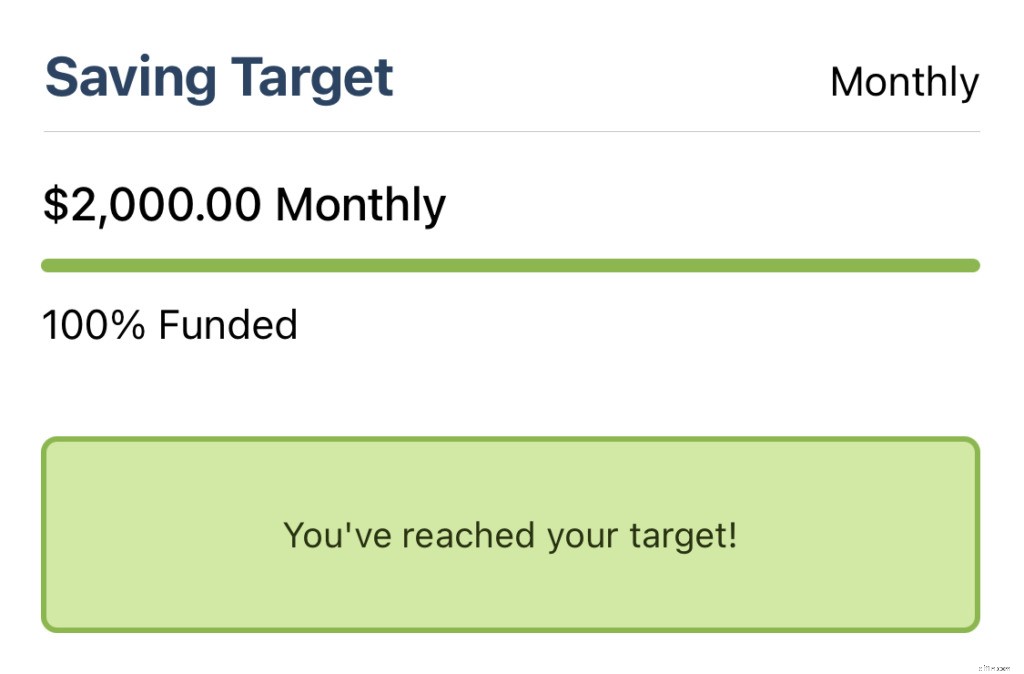Click the word Saving in the title
Screen dimensions: 1024x674
130,78
